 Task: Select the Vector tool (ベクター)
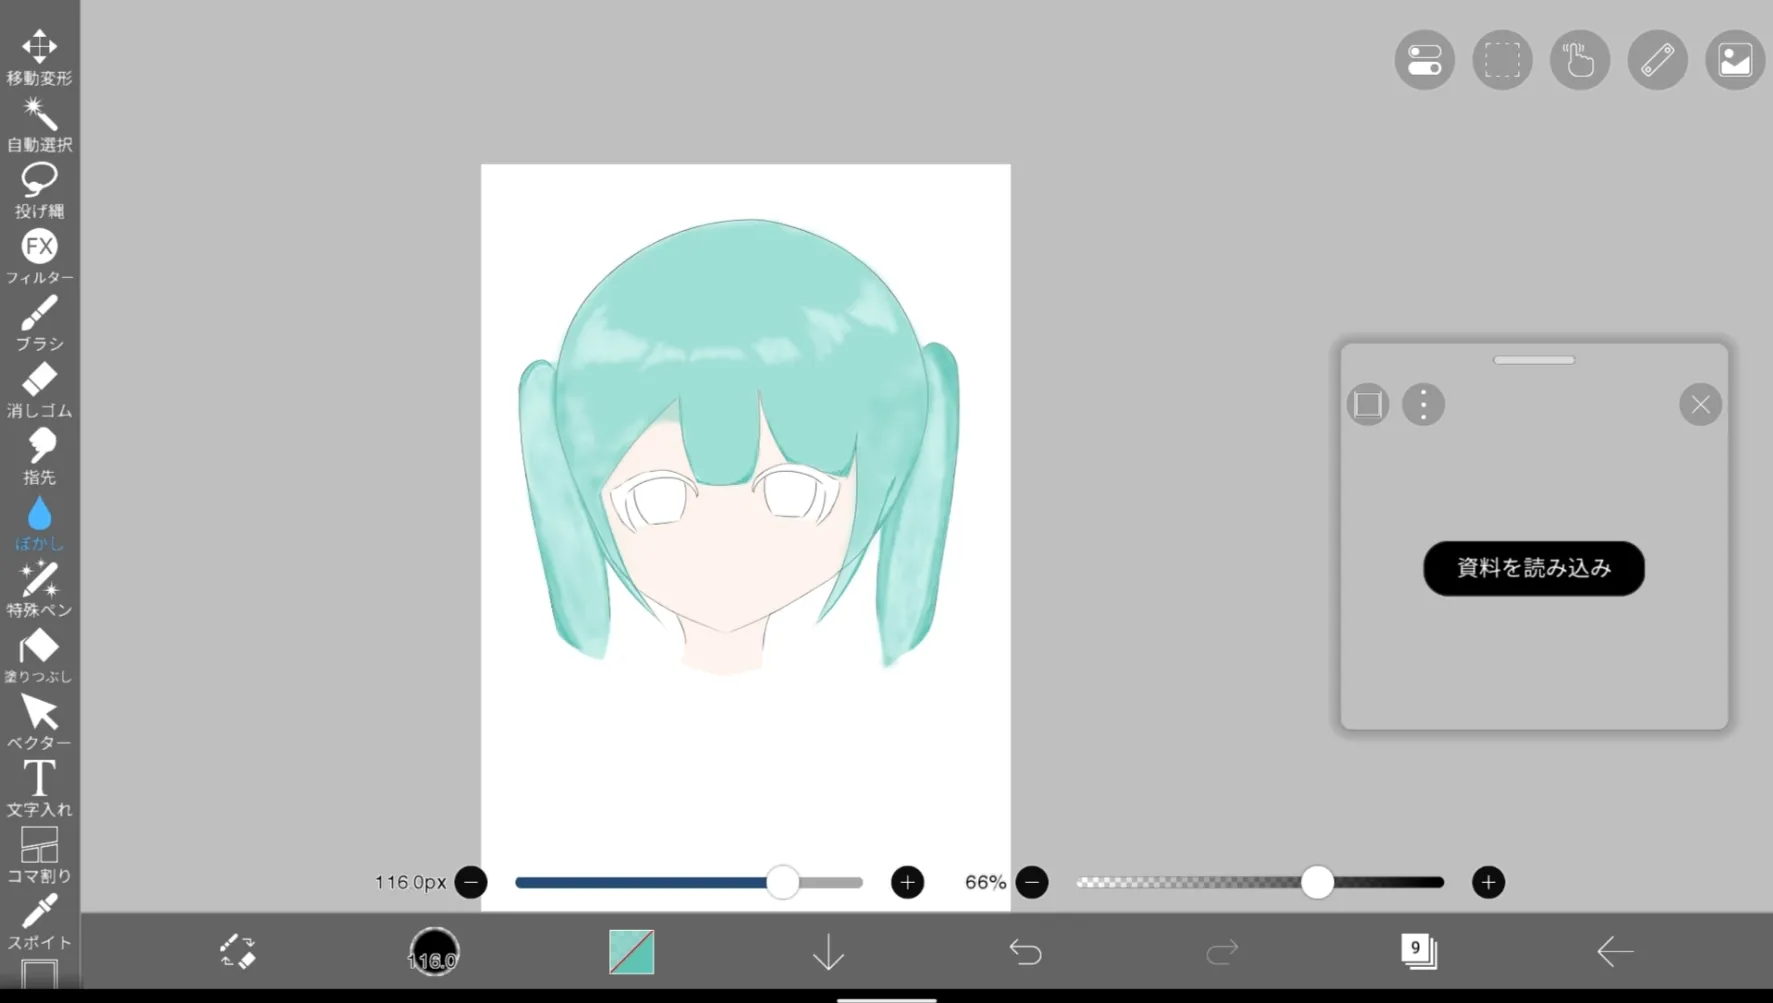click(x=39, y=722)
